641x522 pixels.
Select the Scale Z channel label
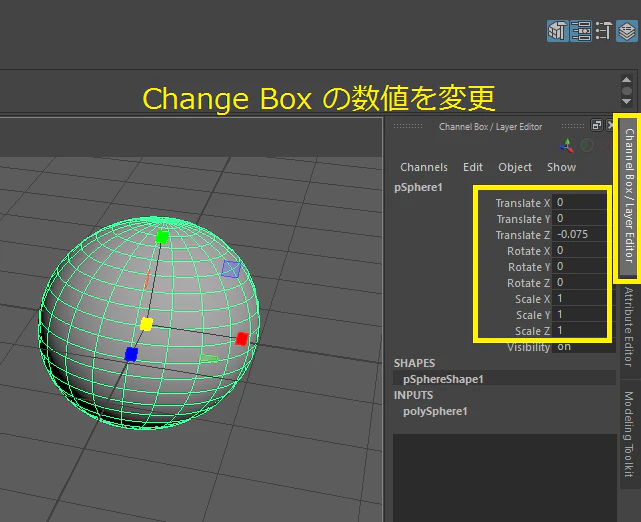tap(533, 331)
